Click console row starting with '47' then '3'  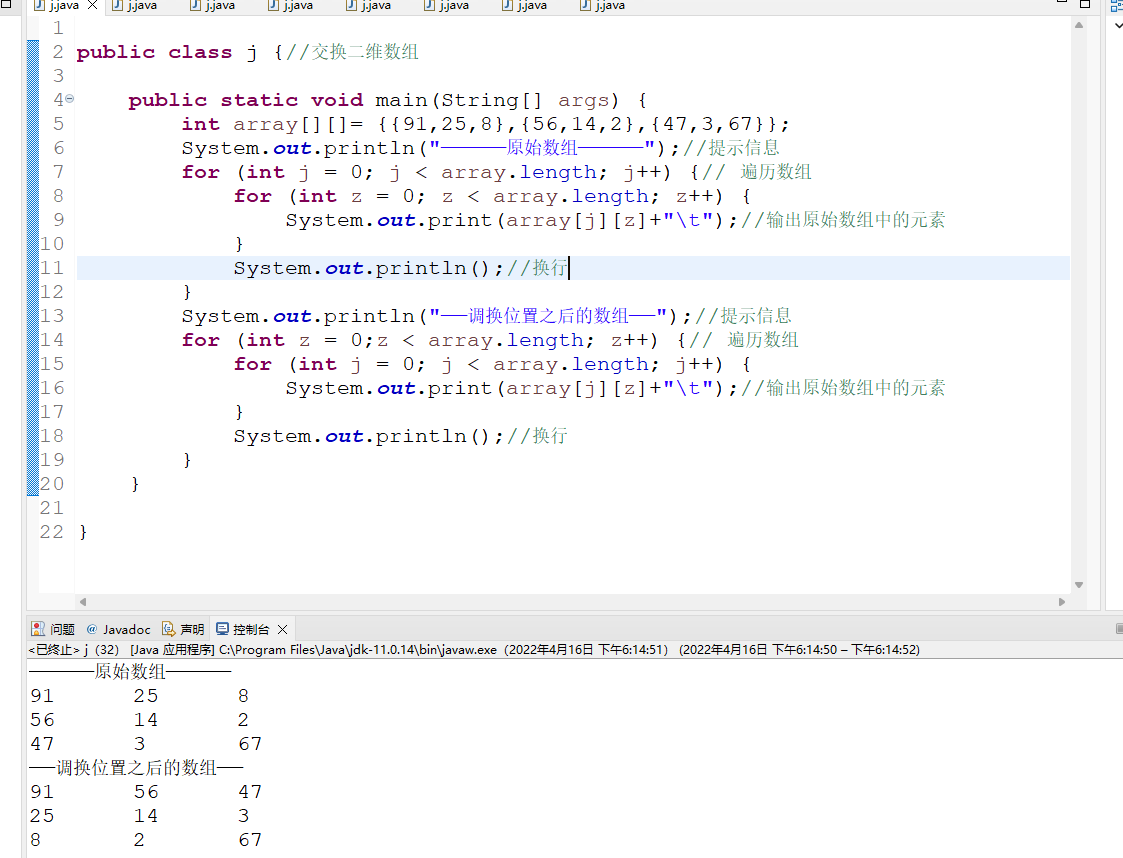pyautogui.click(x=146, y=743)
